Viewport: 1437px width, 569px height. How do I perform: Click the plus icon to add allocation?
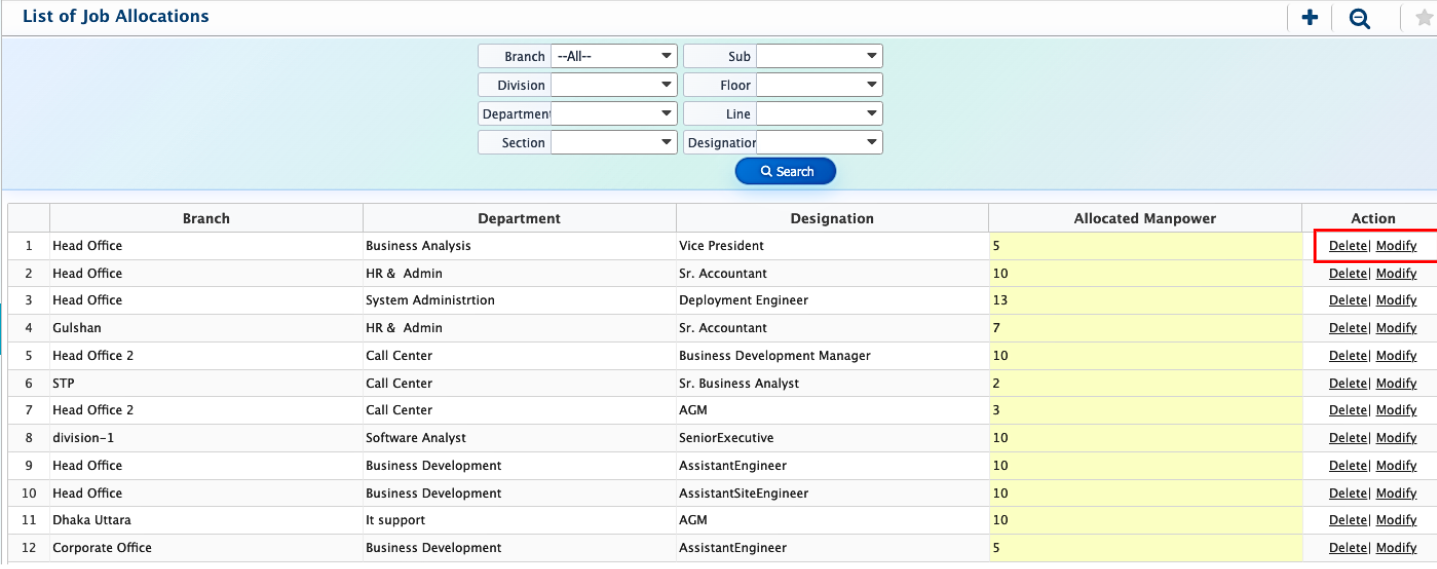[x=1309, y=18]
